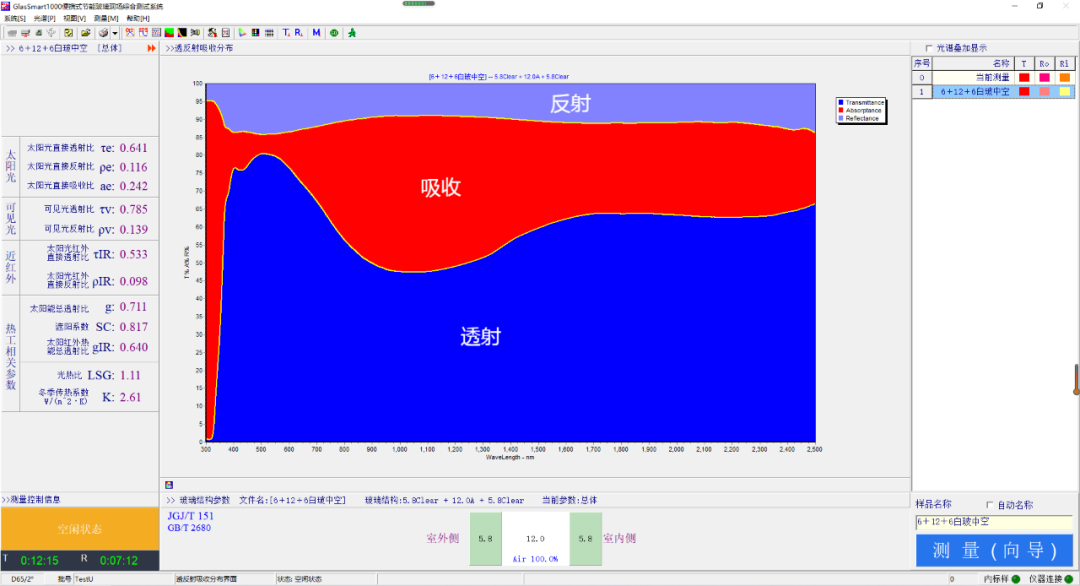This screenshot has height=586, width=1080.
Task: Click the Ro swatch of 6+12+6白玻中空 row
Action: pos(1044,92)
